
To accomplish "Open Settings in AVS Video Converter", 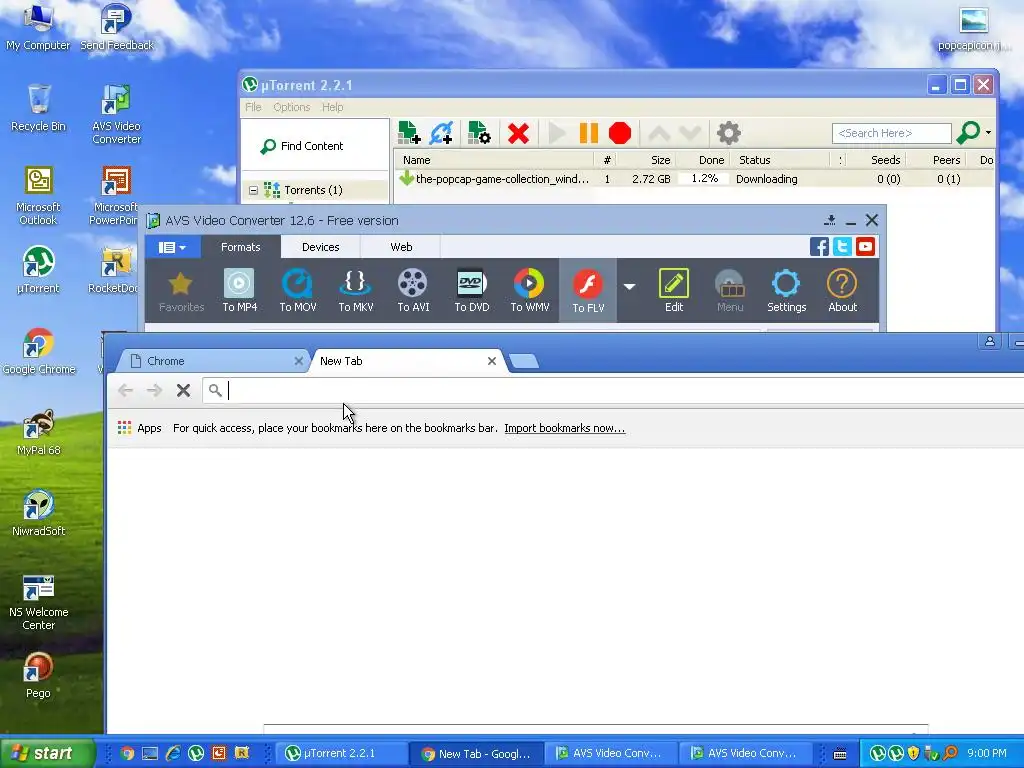I will pyautogui.click(x=786, y=291).
